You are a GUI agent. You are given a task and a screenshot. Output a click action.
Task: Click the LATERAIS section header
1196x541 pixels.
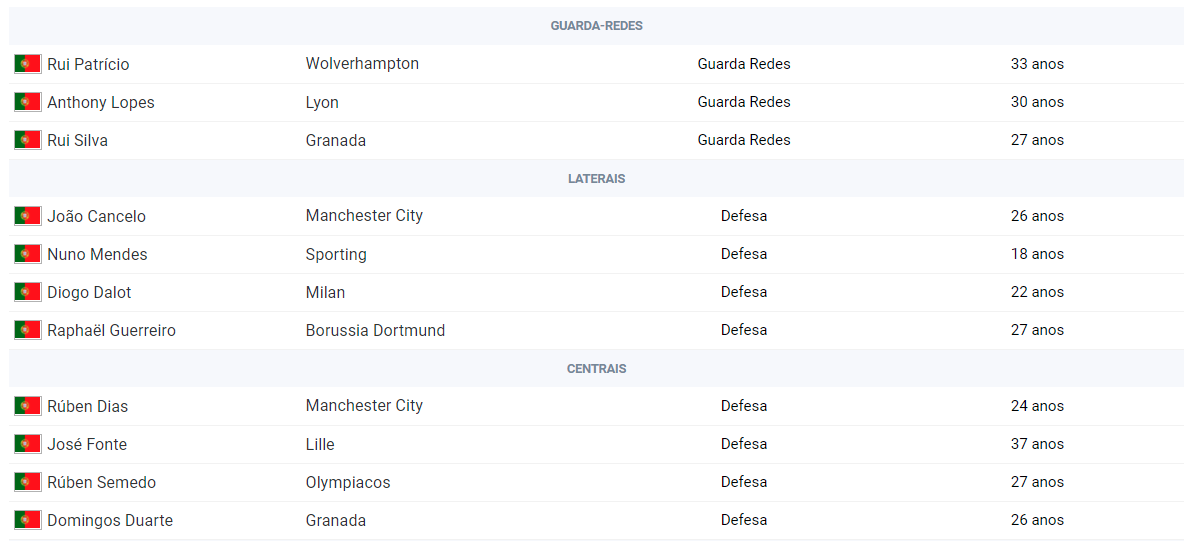(x=596, y=179)
